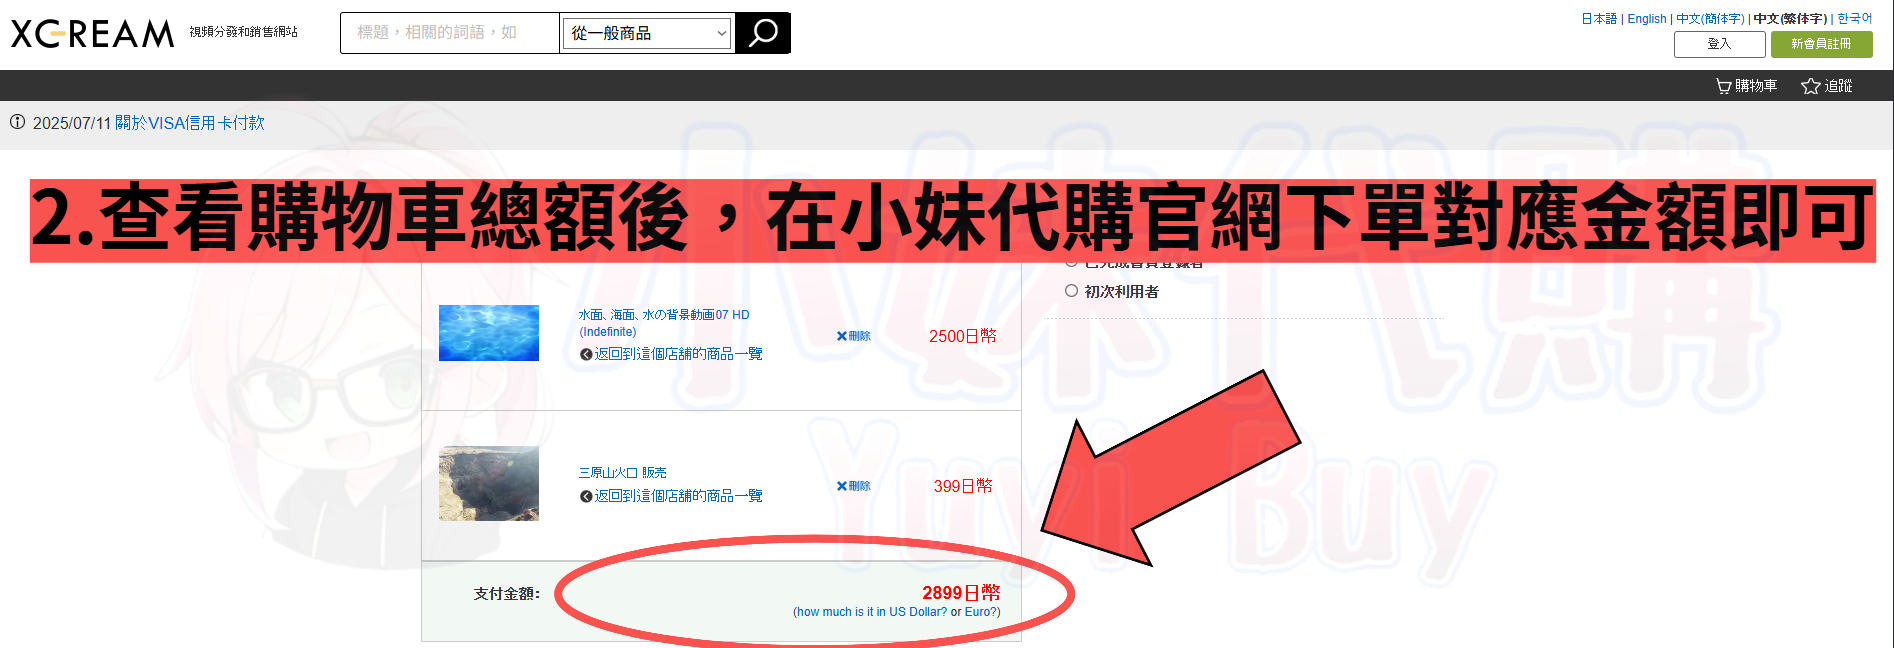This screenshot has width=1894, height=648.
Task: Switch language to 日本語
Action: (1598, 18)
